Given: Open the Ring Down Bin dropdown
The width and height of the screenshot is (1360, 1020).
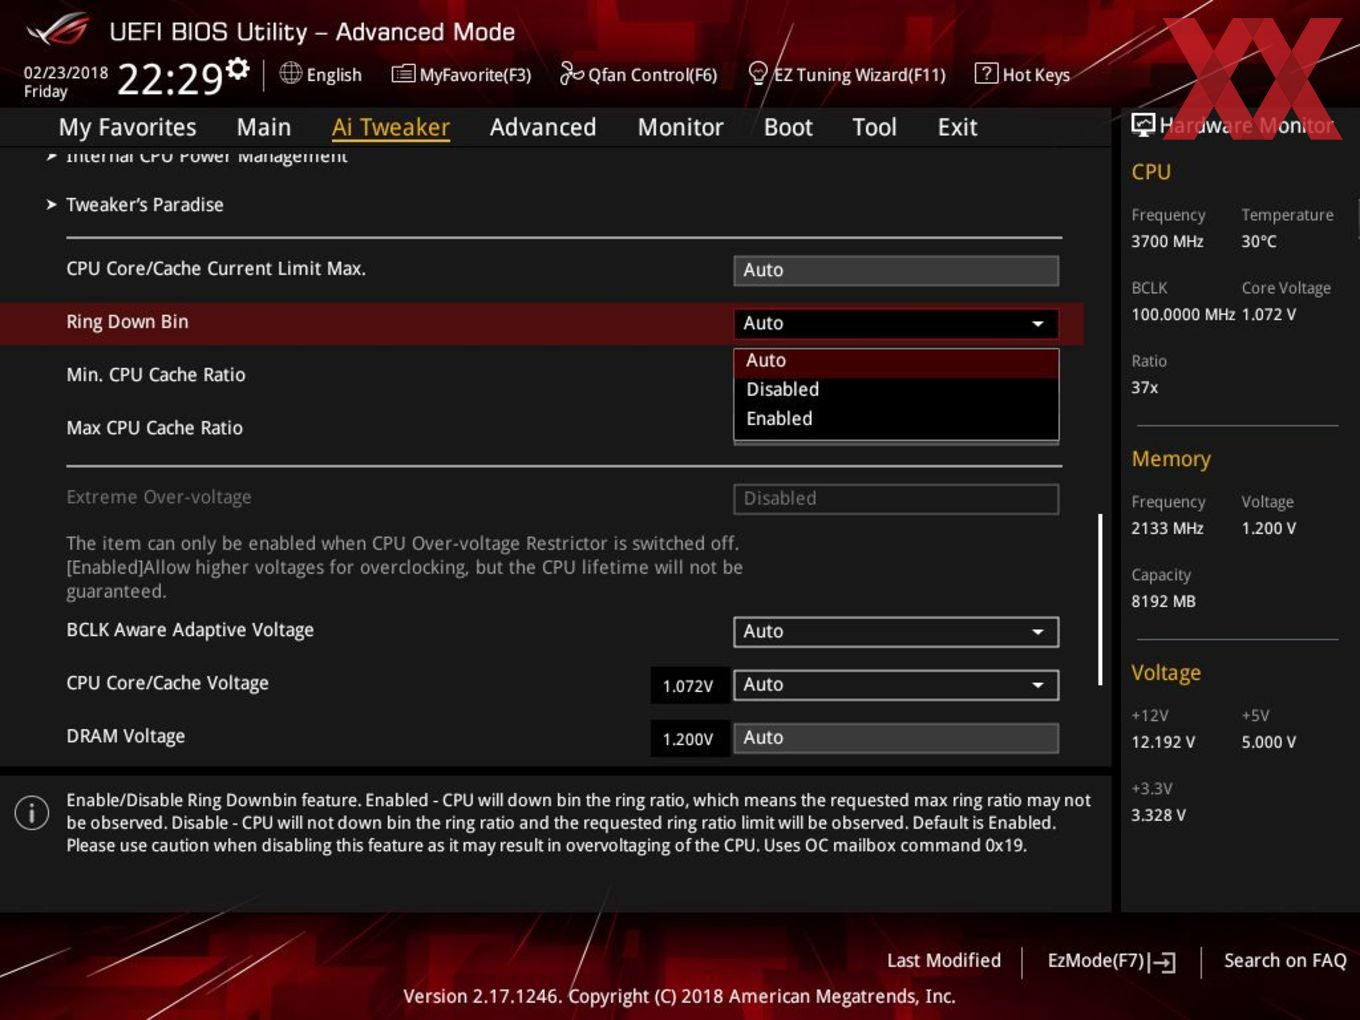Looking at the screenshot, I should click(x=896, y=323).
